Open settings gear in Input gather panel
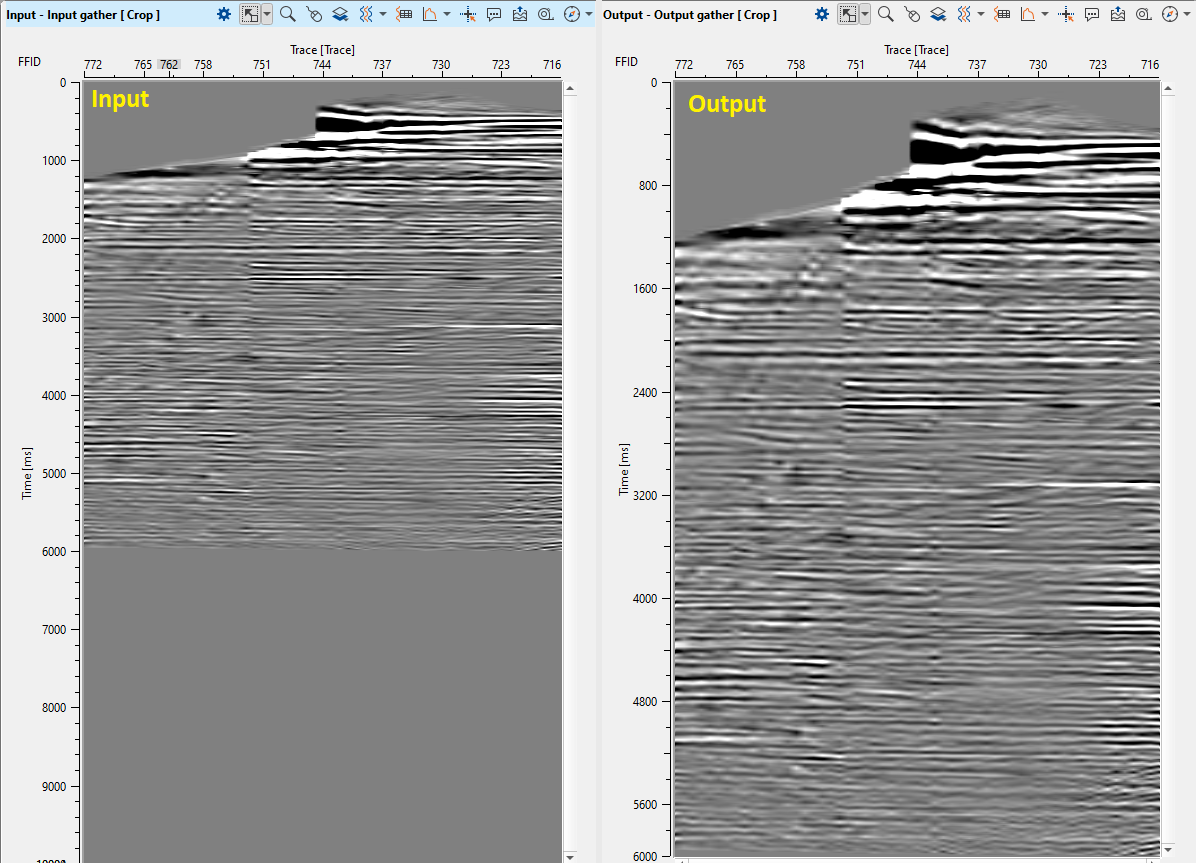This screenshot has width=1196, height=863. pos(224,14)
